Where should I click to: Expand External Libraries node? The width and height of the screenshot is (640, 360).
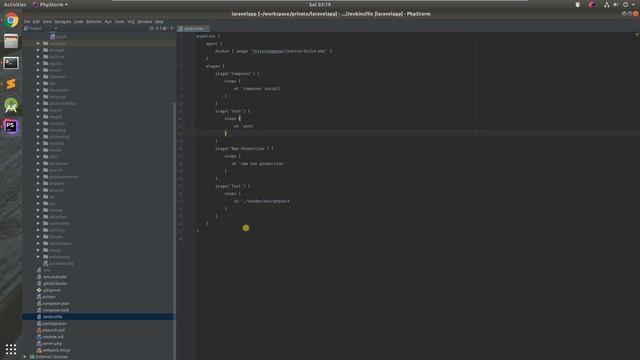coord(25,357)
